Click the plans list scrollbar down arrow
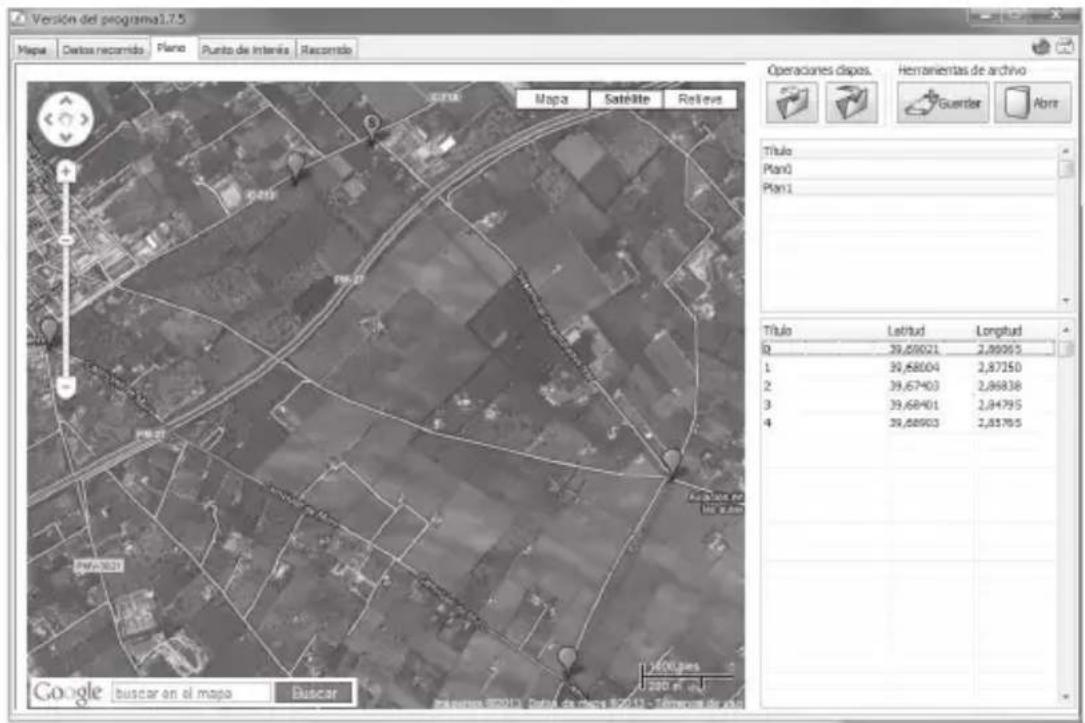The width and height of the screenshot is (1085, 723). pyautogui.click(x=1066, y=301)
